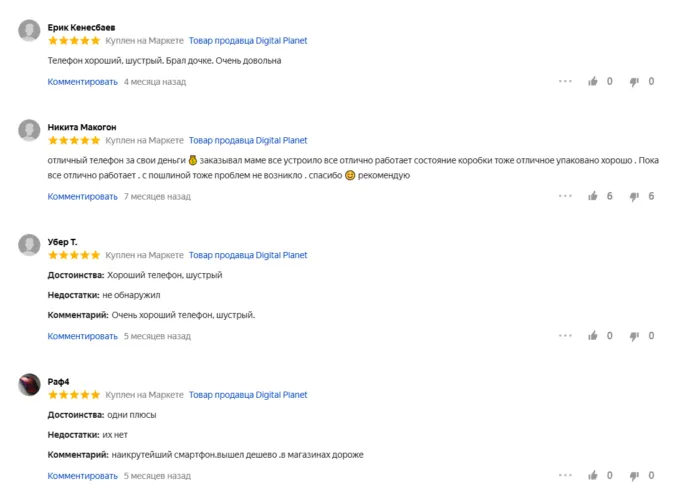680x502 pixels.
Task: Click Комментировать under Ерик Кенесбаев's review
Action: click(83, 82)
